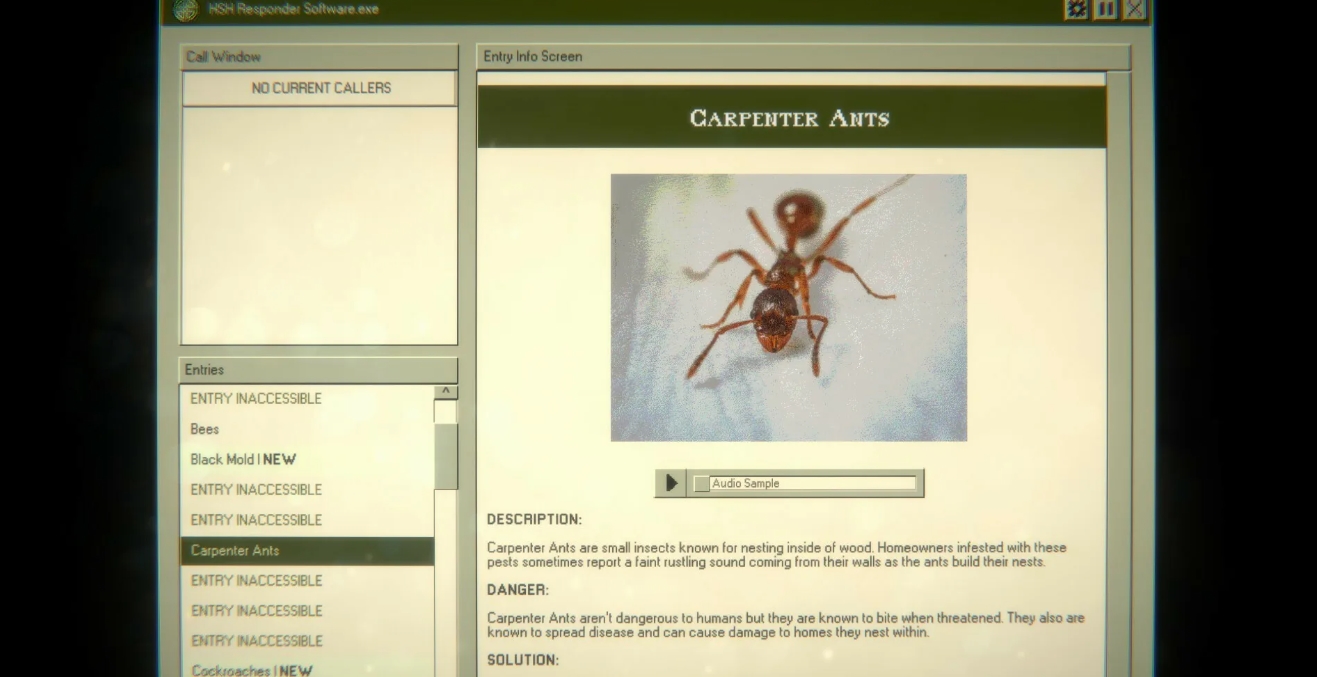Screen dimensions: 1317x677
Task: Open the new Black Mold entry
Action: 243,460
